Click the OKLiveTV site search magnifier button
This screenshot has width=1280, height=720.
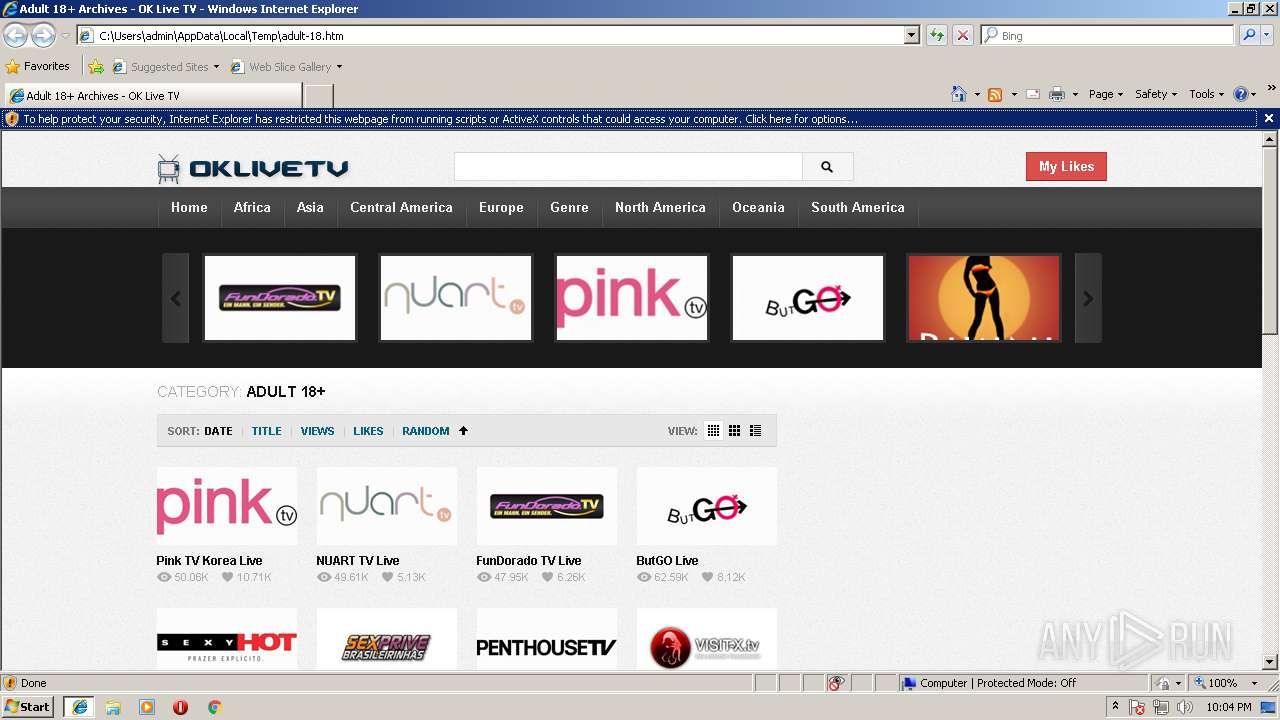point(827,167)
